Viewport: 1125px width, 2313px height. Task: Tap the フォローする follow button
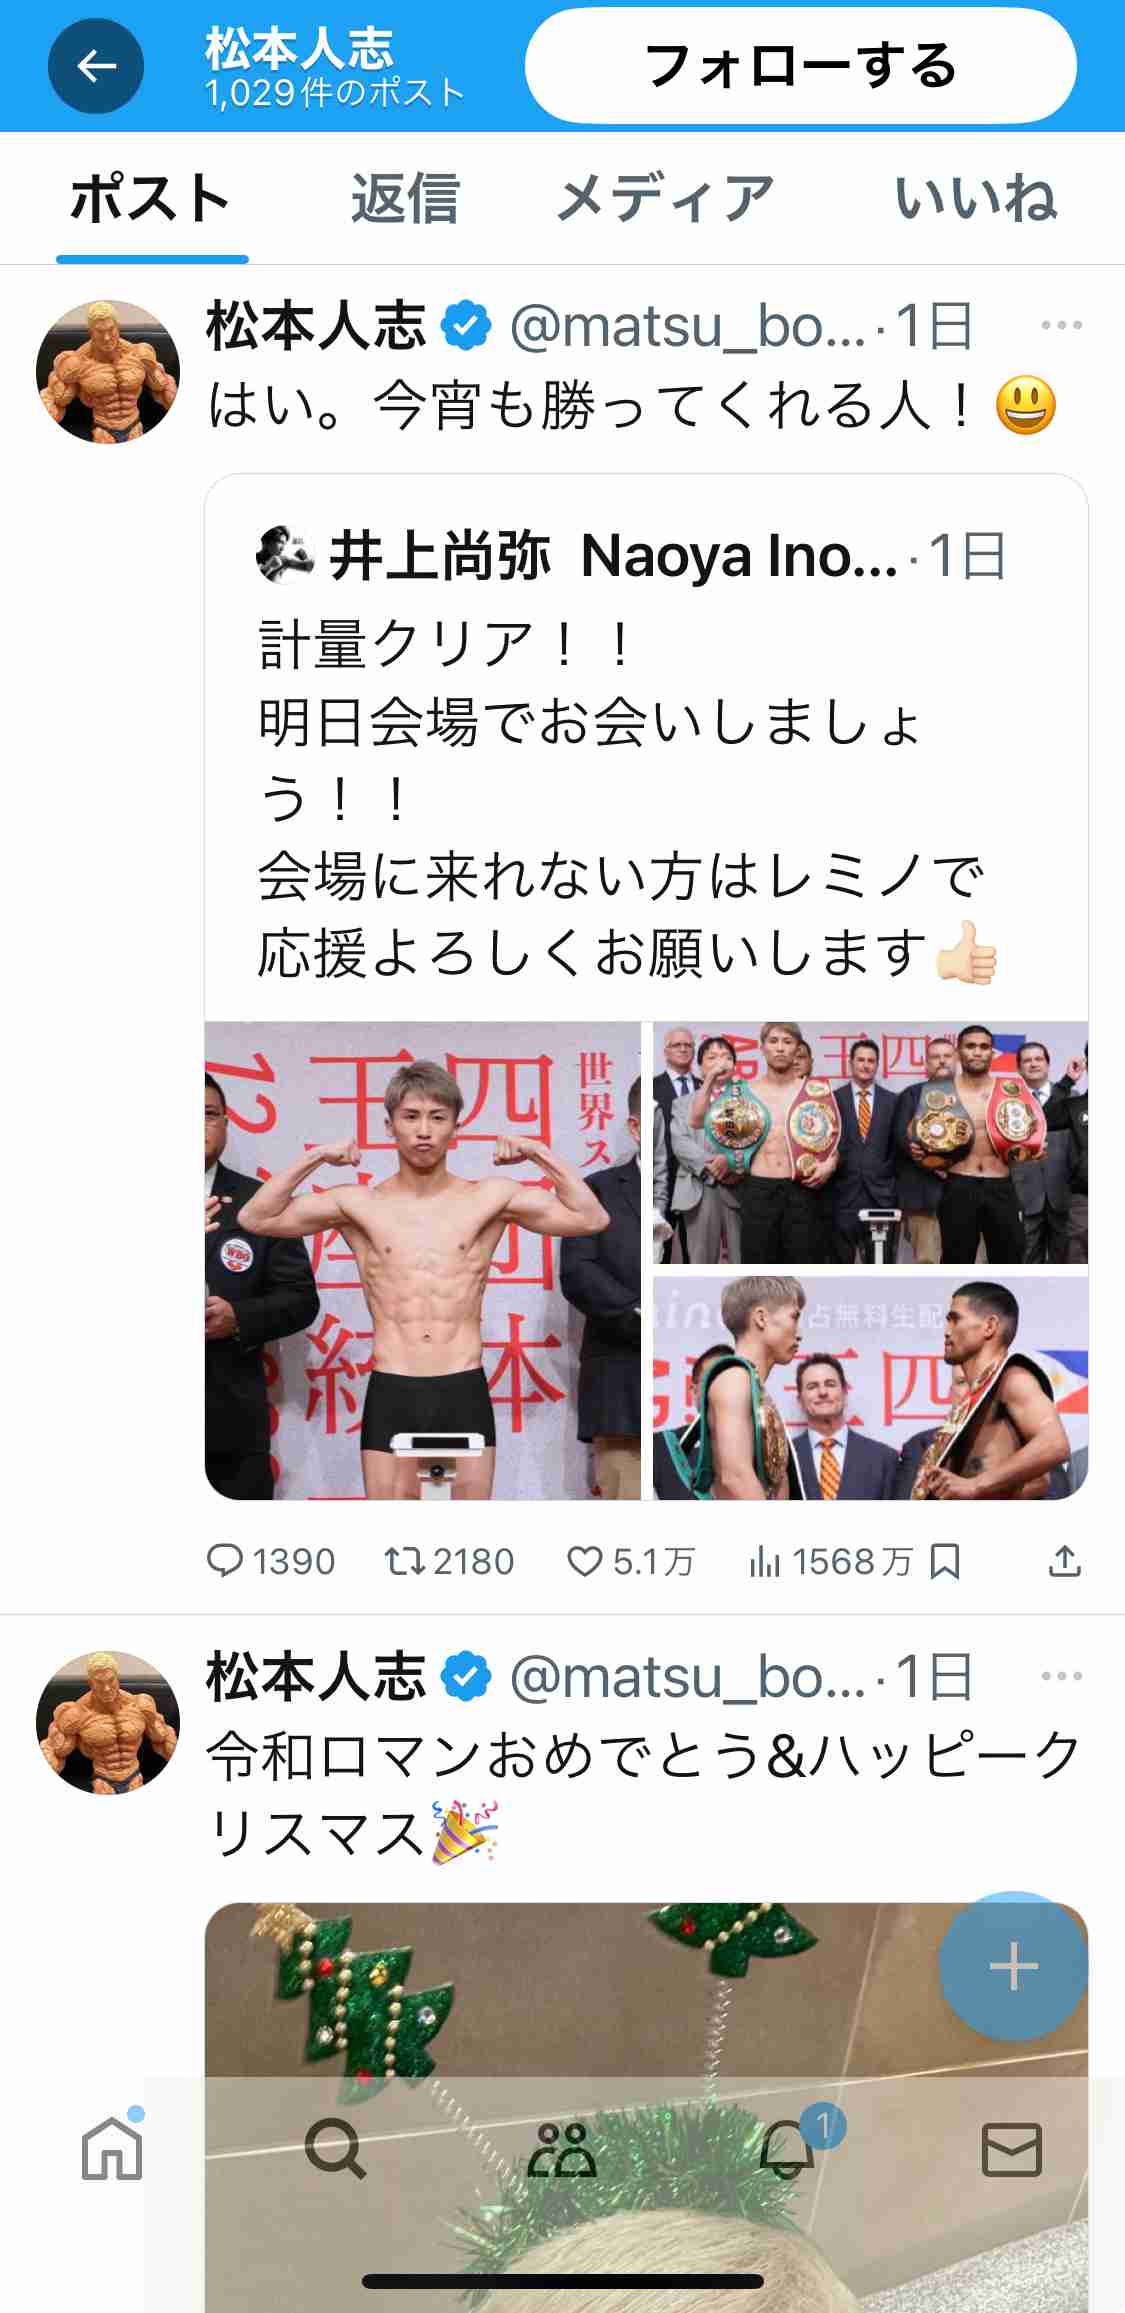800,66
